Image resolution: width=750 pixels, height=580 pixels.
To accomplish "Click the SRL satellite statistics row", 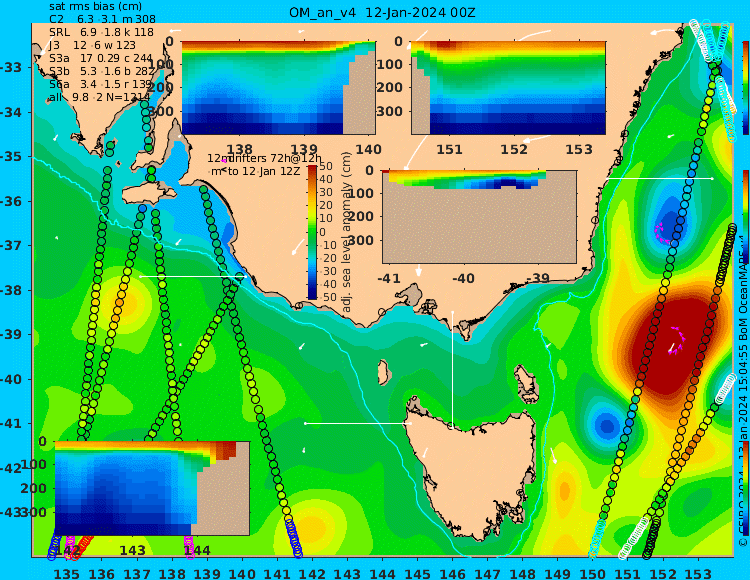I will tap(101, 33).
